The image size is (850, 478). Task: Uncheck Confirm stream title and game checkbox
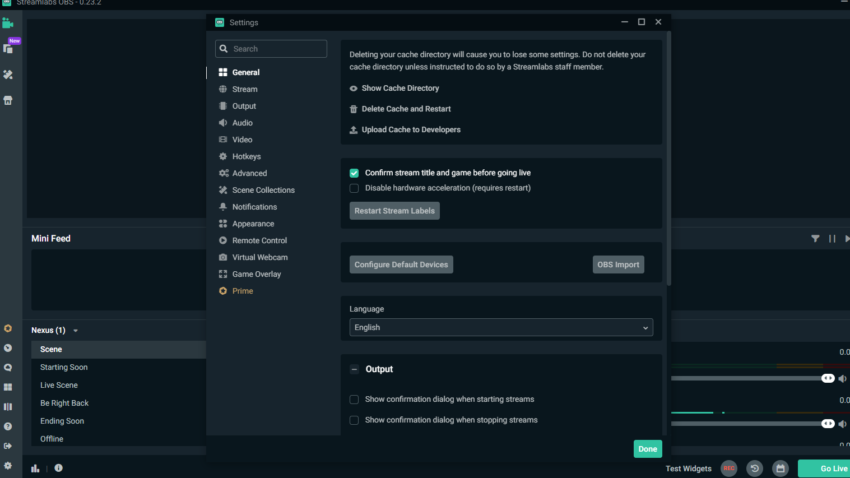pyautogui.click(x=354, y=173)
